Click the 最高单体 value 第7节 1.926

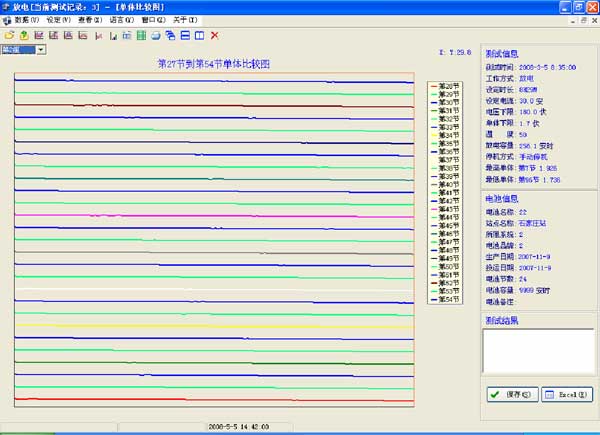click(x=538, y=168)
